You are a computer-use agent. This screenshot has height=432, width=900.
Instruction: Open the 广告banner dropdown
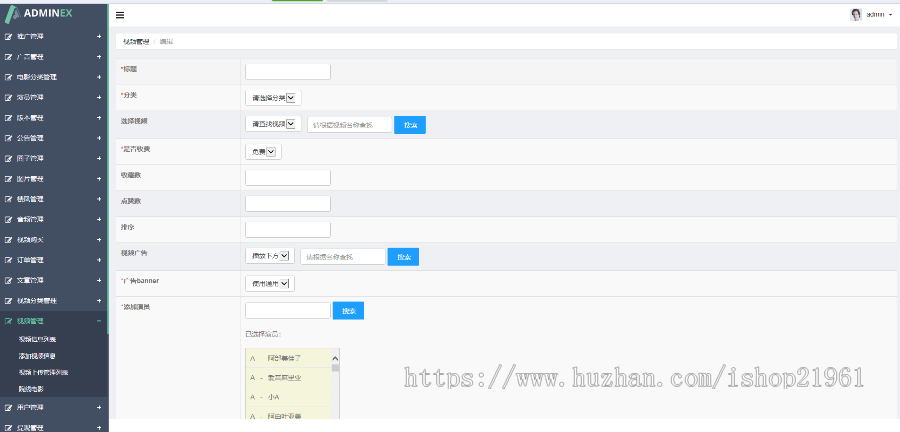coord(270,283)
